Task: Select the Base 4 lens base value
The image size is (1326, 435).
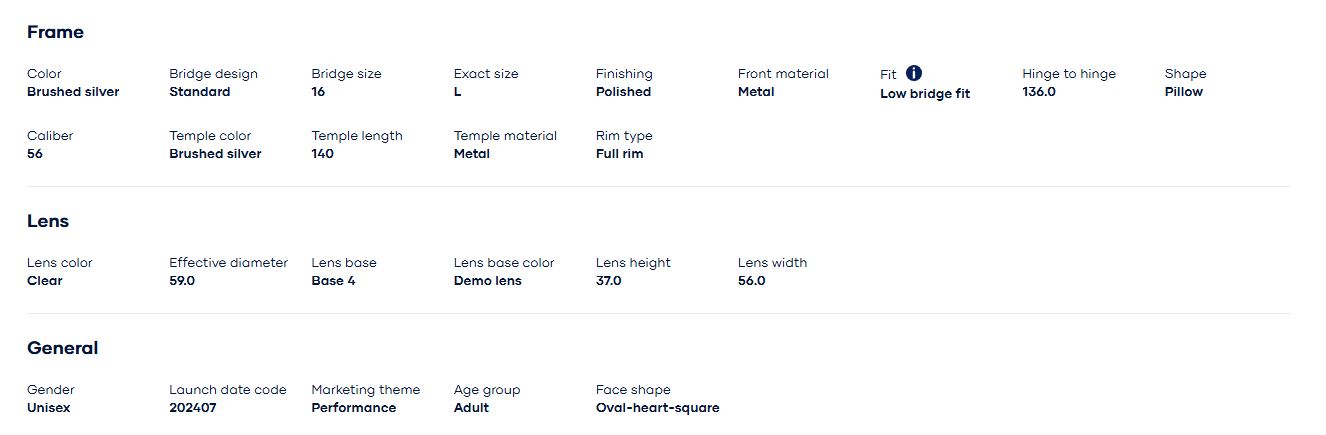Action: tap(333, 281)
